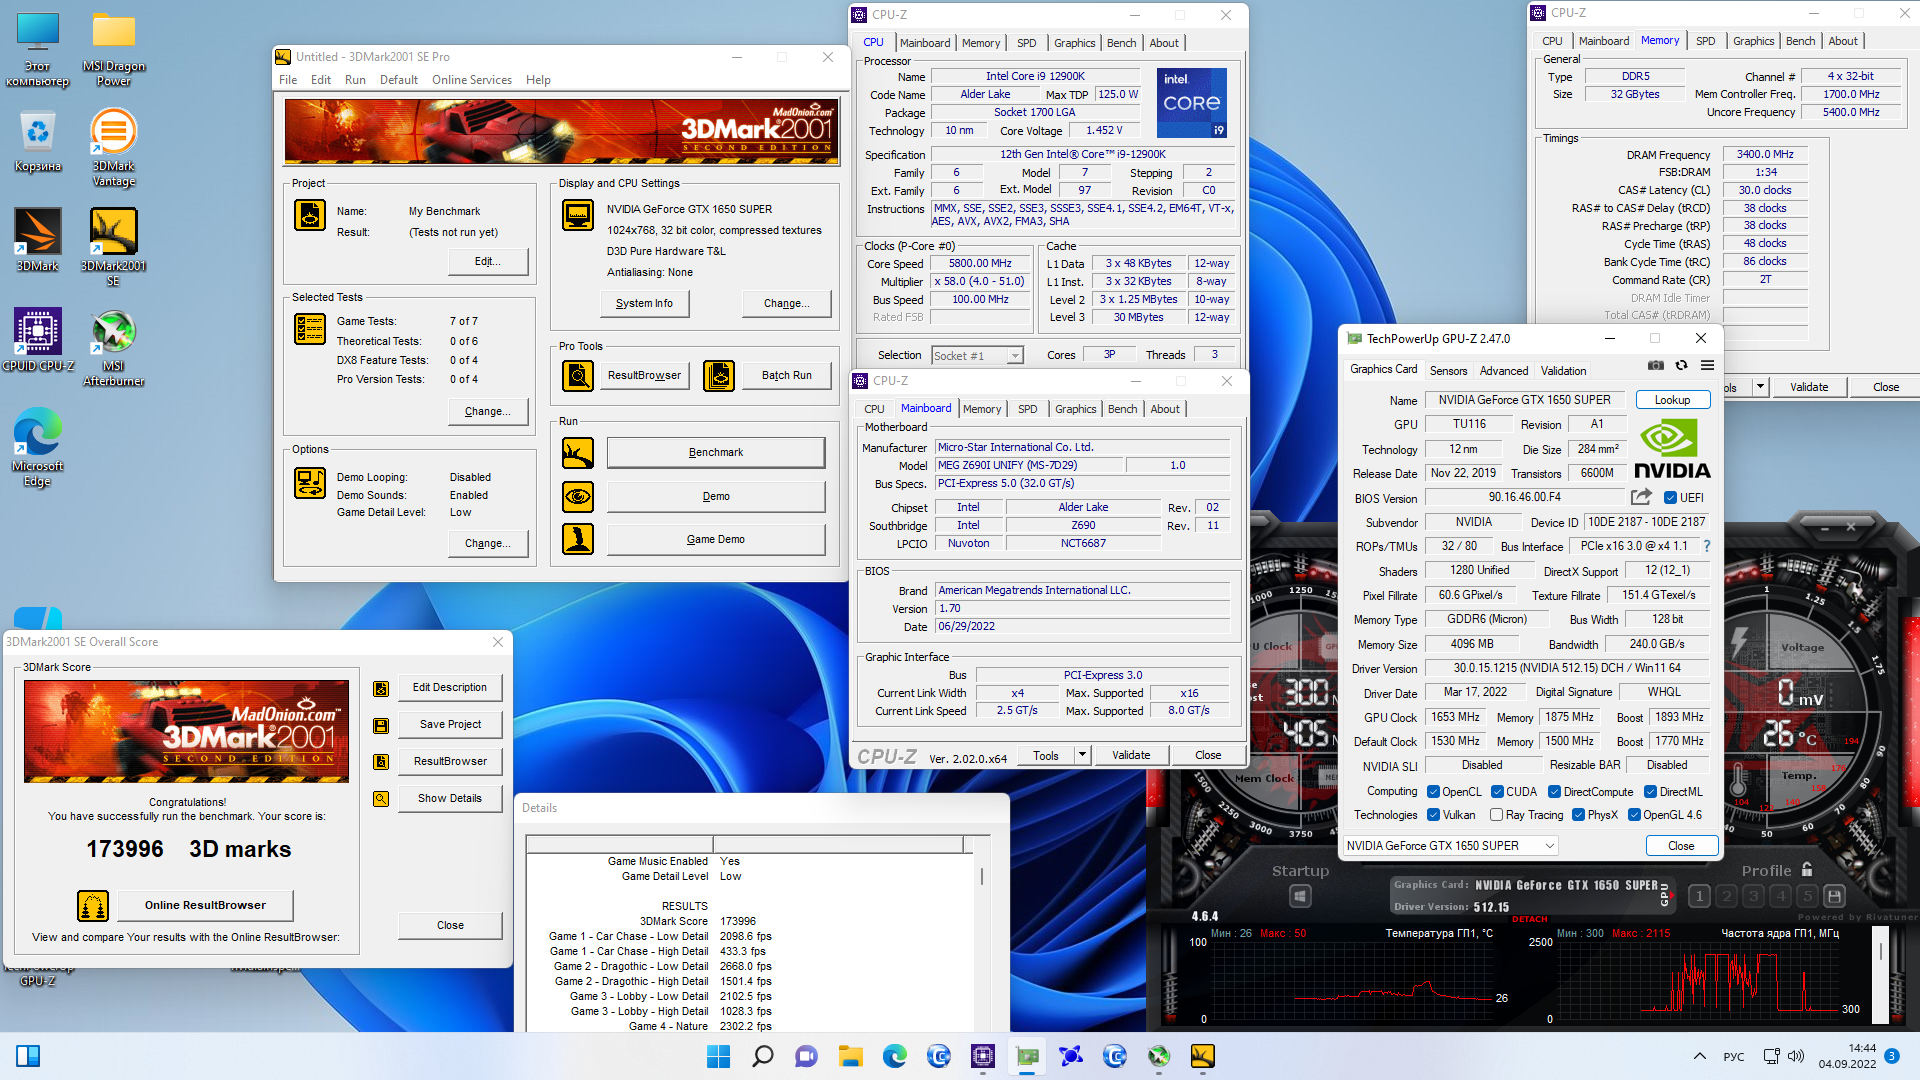Click the Demo eye icon
The image size is (1920, 1080).
tap(578, 497)
